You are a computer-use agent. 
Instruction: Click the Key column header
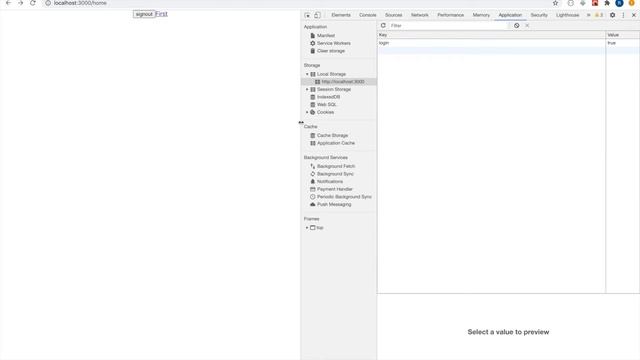tap(491, 35)
